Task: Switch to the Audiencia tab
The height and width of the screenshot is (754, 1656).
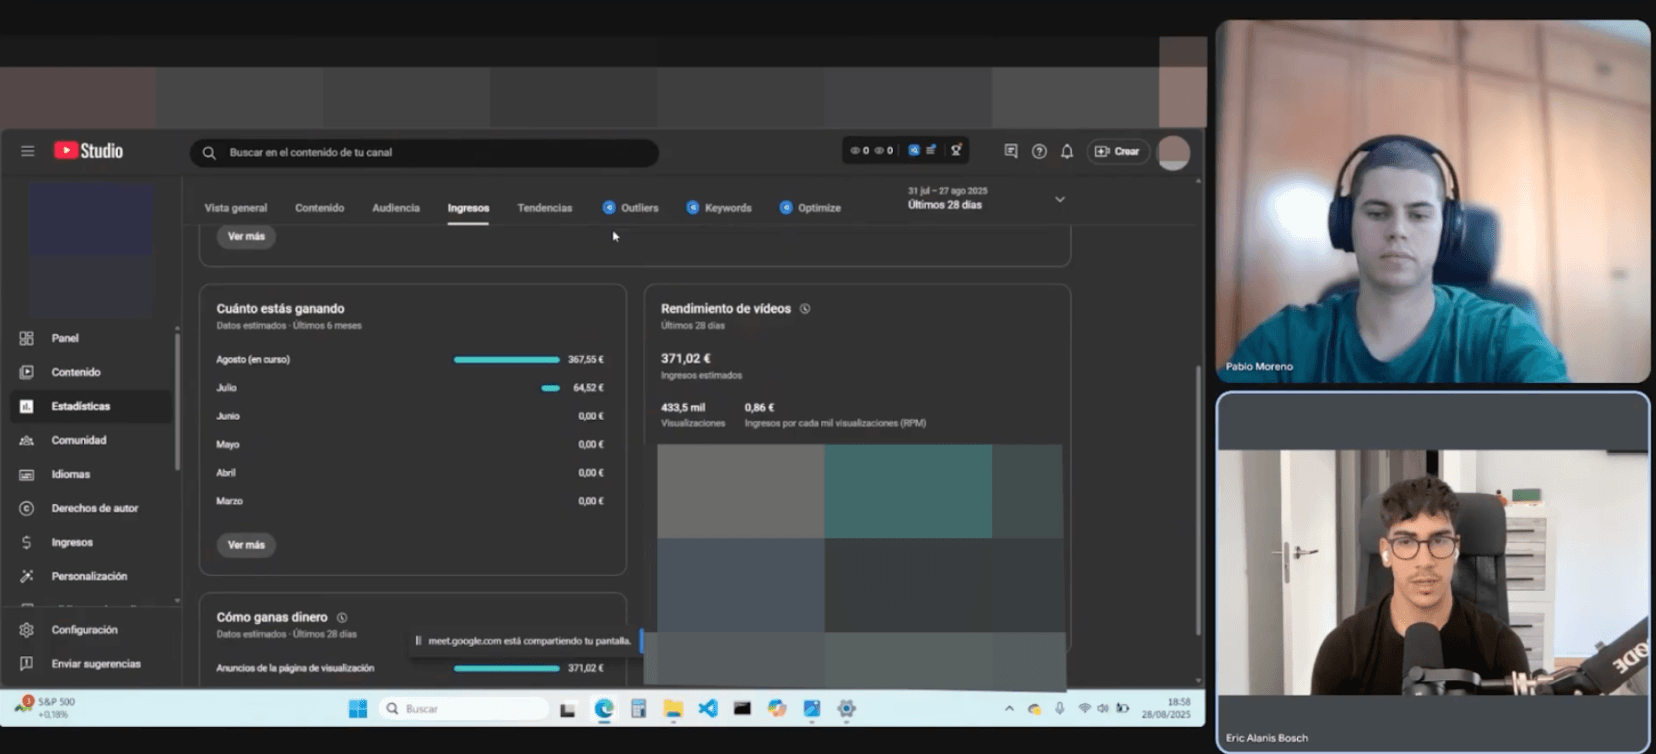Action: click(x=396, y=208)
